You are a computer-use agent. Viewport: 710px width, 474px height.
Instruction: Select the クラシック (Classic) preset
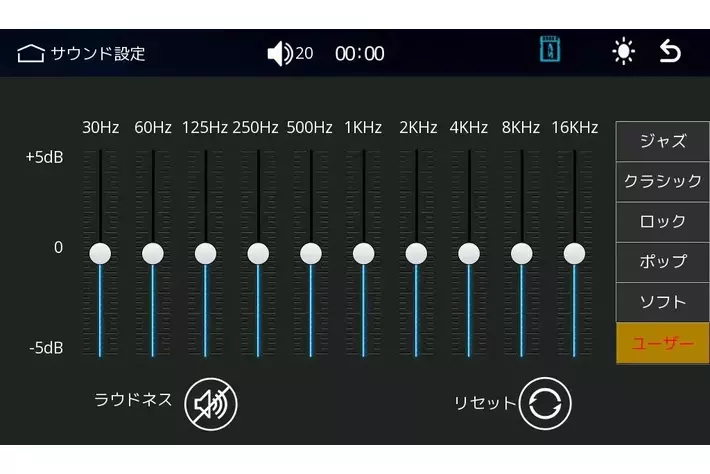[x=662, y=181]
